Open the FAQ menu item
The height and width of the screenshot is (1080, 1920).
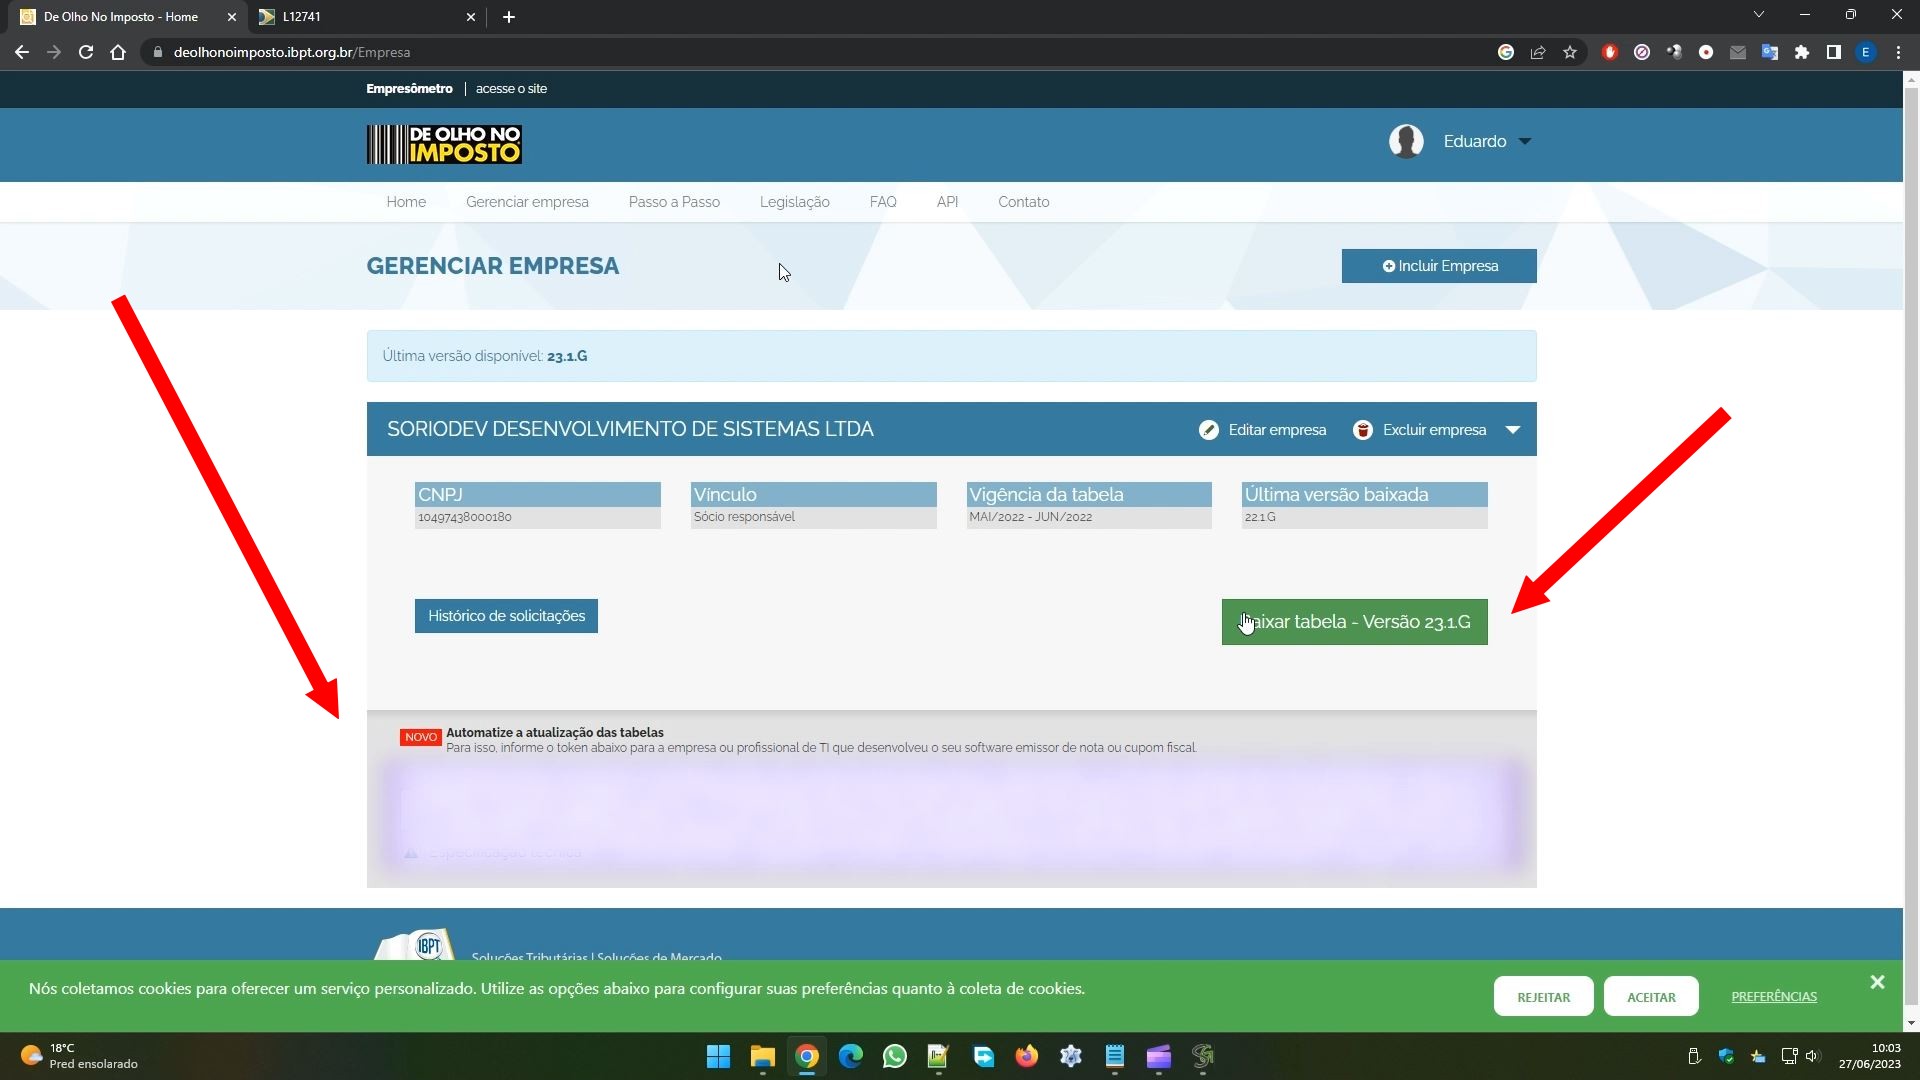[x=883, y=202]
